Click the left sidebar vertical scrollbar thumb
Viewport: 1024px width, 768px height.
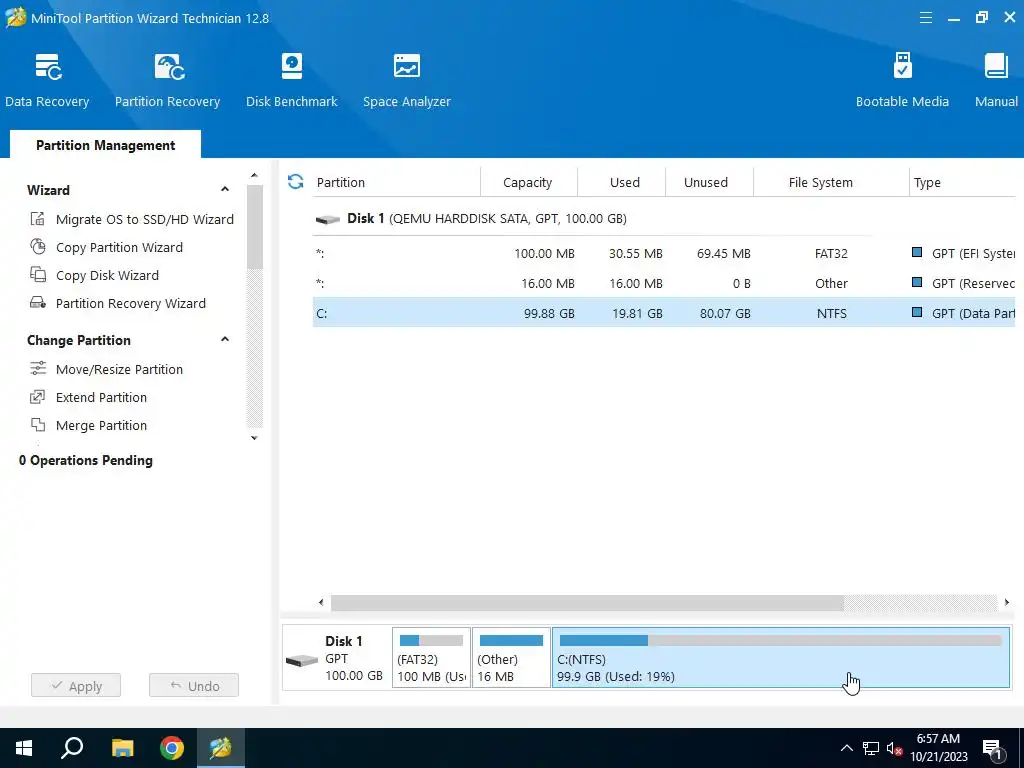point(255,227)
